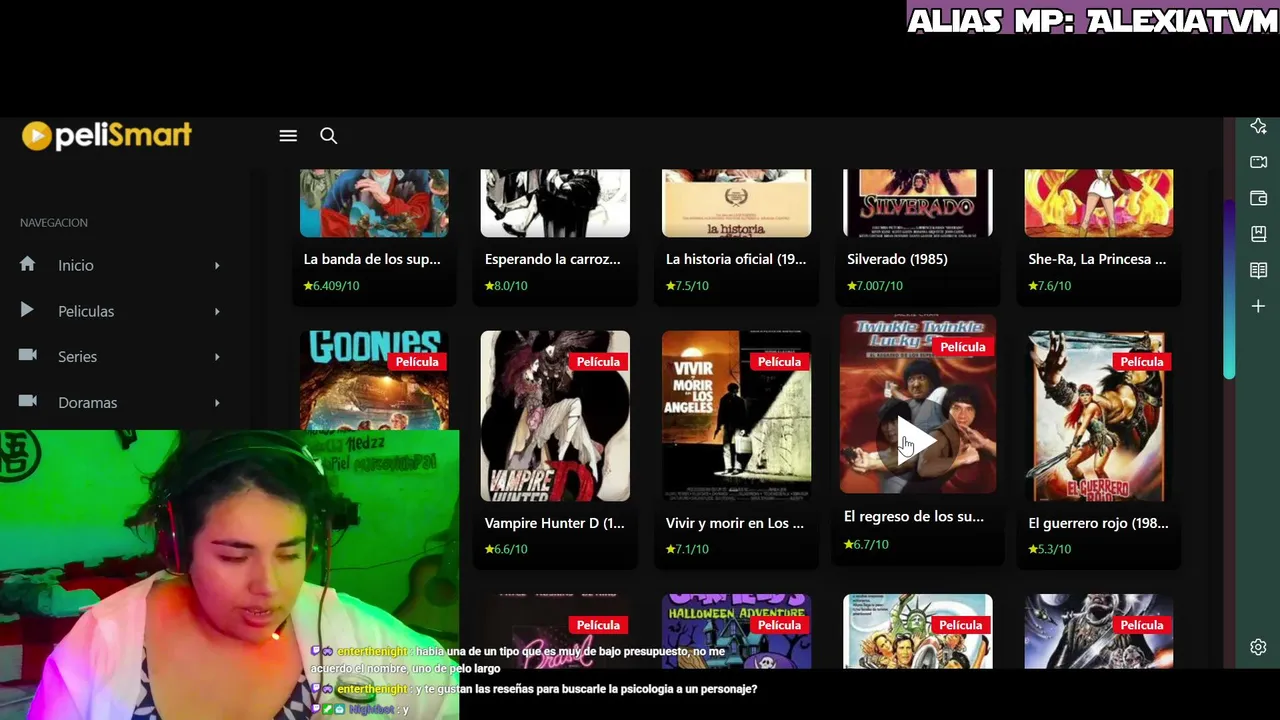Open Doramas in navigation

click(87, 403)
